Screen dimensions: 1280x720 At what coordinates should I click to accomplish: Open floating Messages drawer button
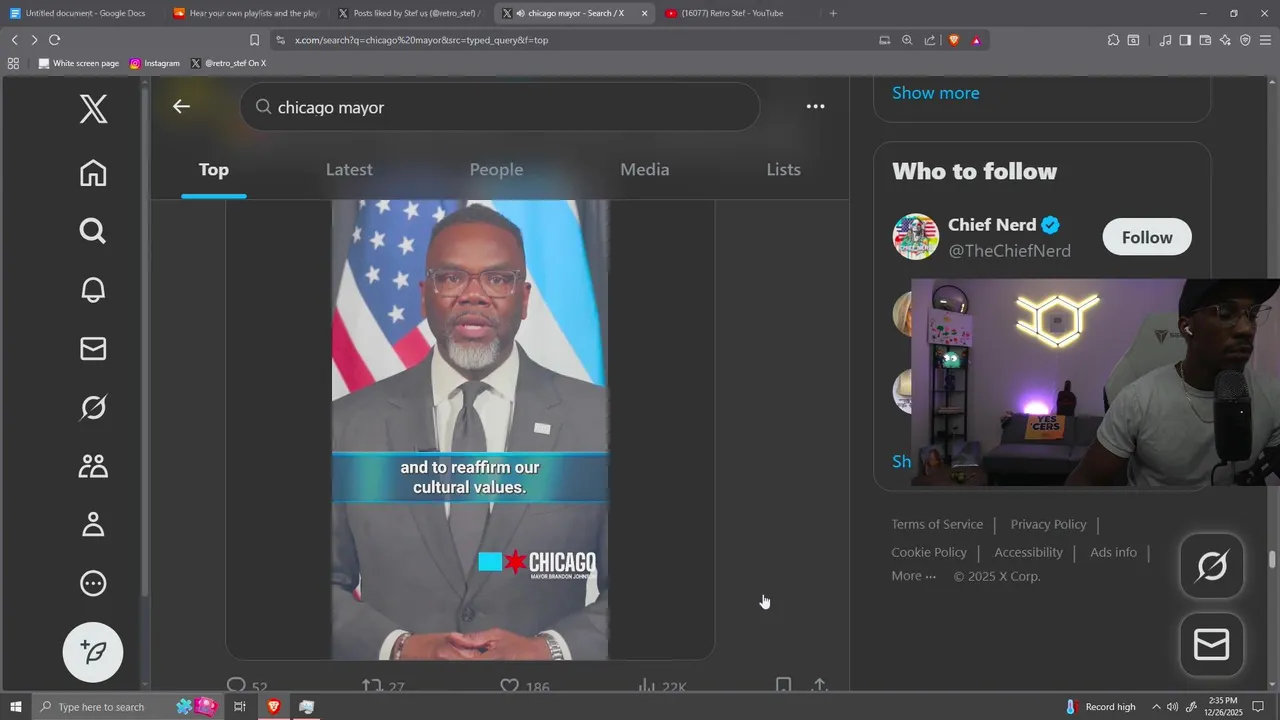coord(1212,645)
